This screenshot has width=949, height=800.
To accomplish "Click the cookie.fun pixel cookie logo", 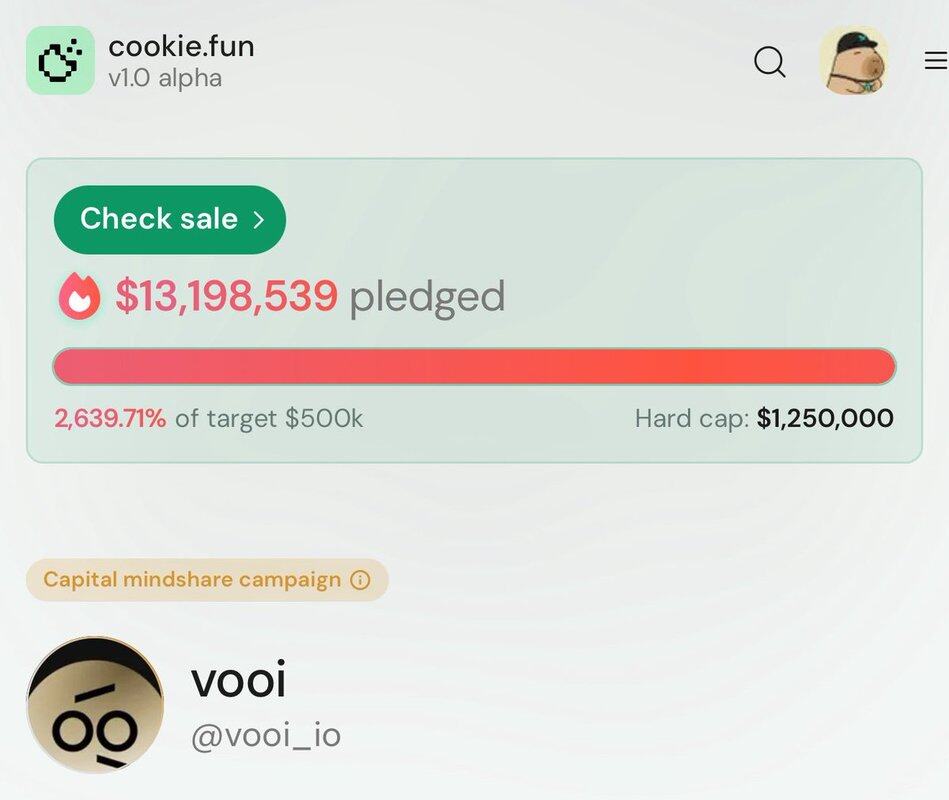I will click(60, 61).
